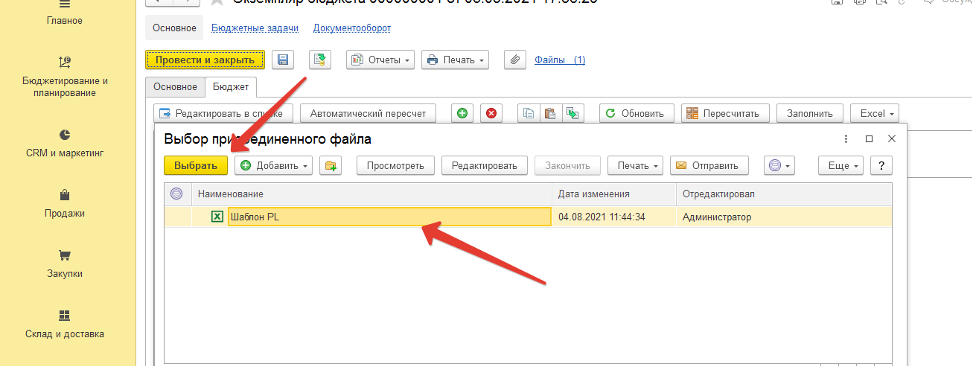This screenshot has width=972, height=366.
Task: Open CRM и маркетинг section
Action: [x=64, y=143]
